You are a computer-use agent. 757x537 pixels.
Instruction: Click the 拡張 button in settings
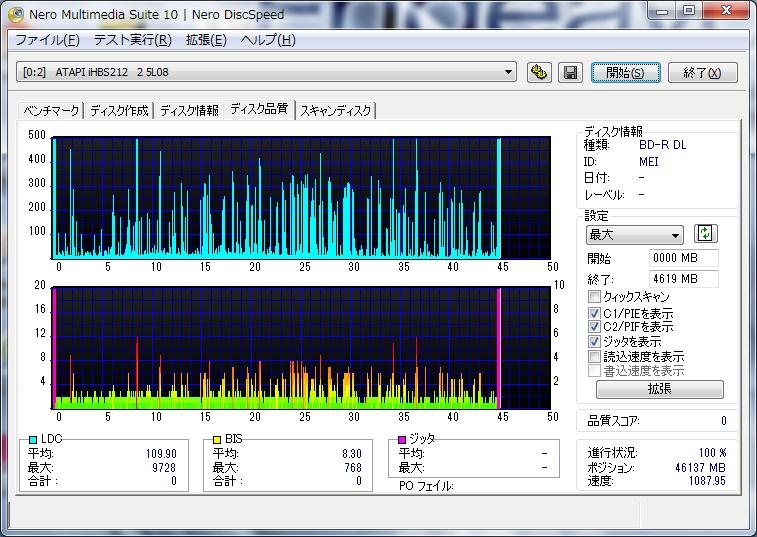click(x=659, y=389)
